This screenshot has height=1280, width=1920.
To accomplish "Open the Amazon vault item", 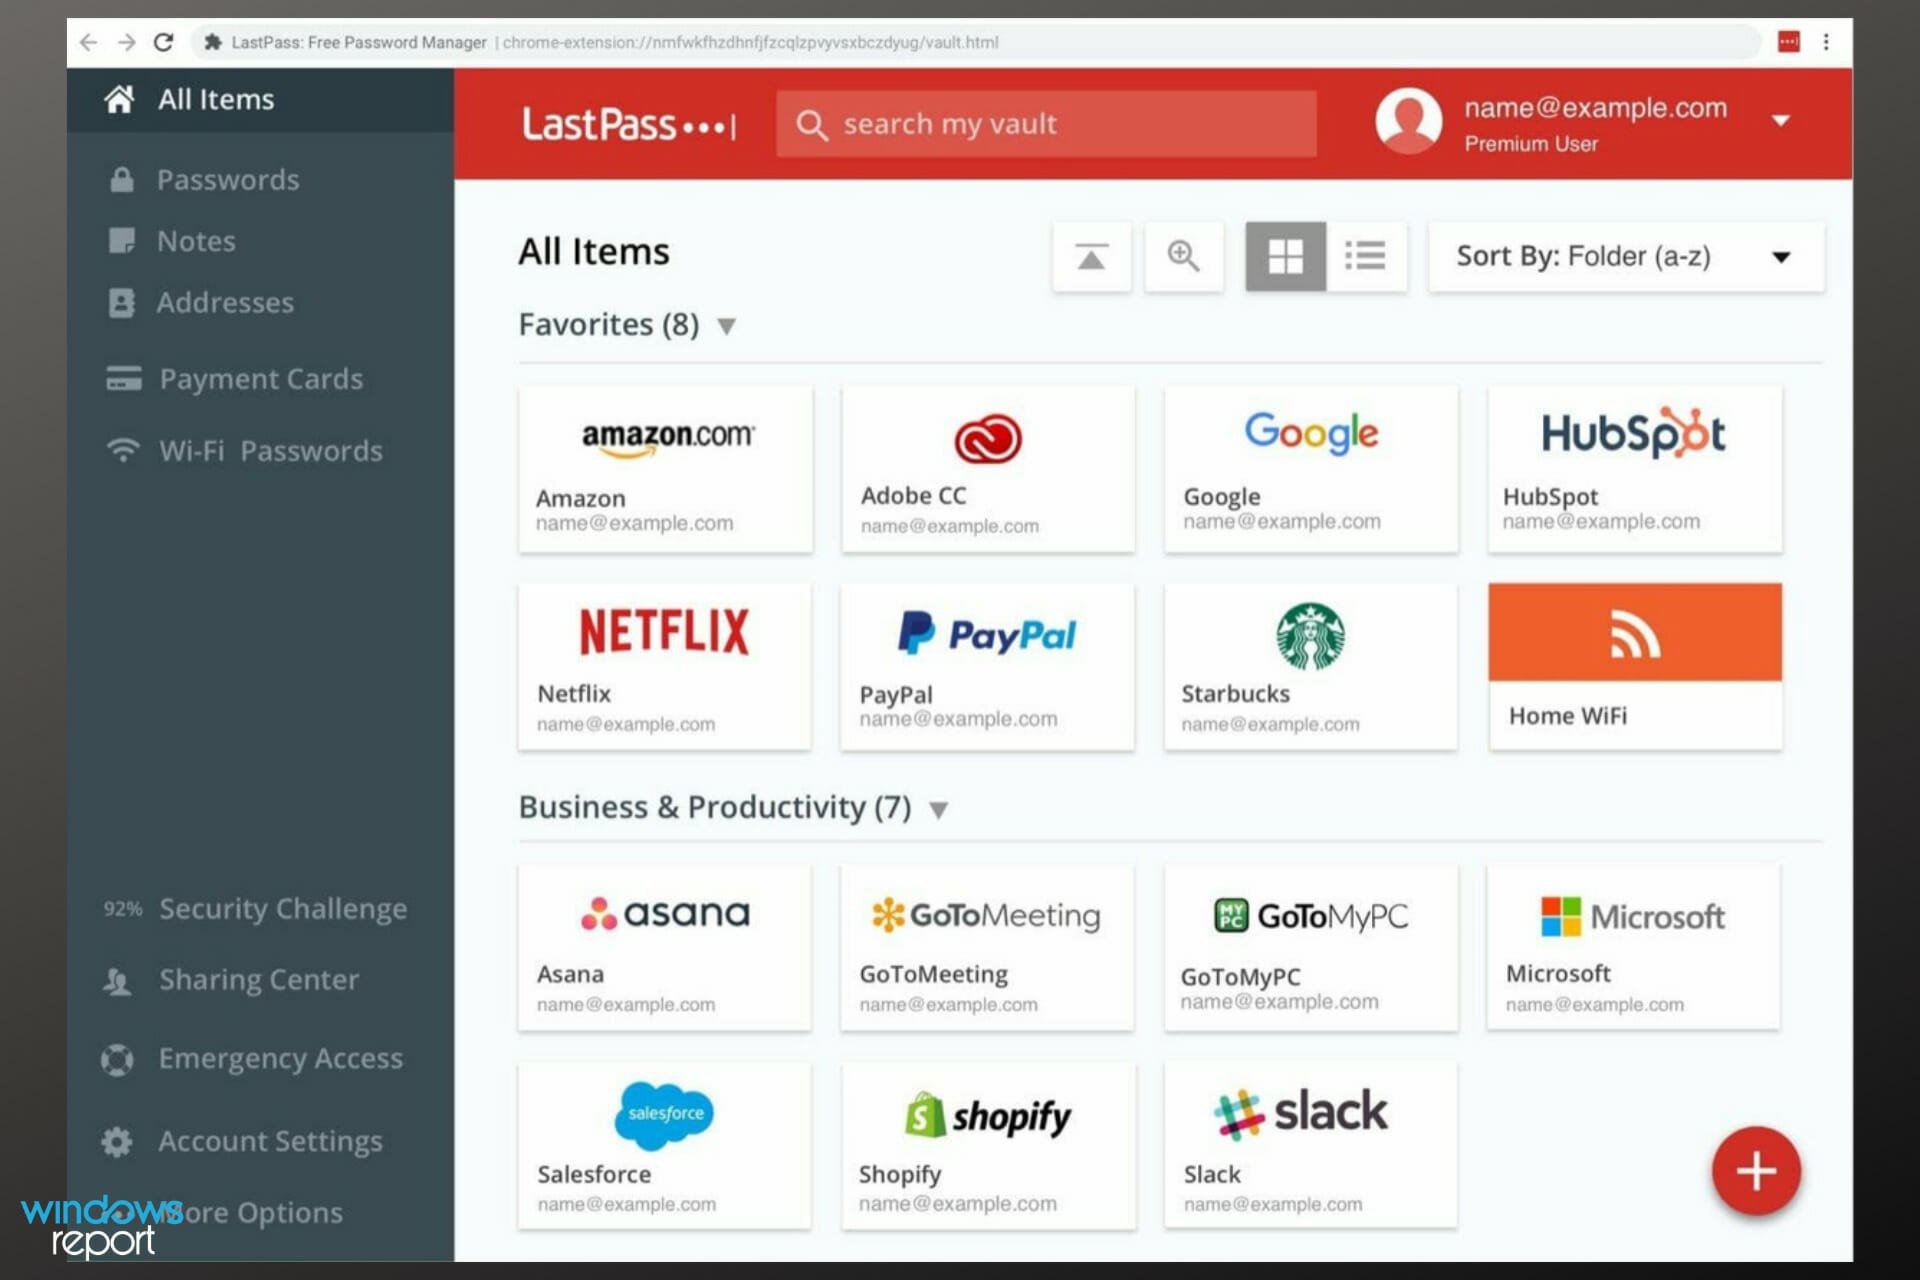I will pyautogui.click(x=665, y=469).
